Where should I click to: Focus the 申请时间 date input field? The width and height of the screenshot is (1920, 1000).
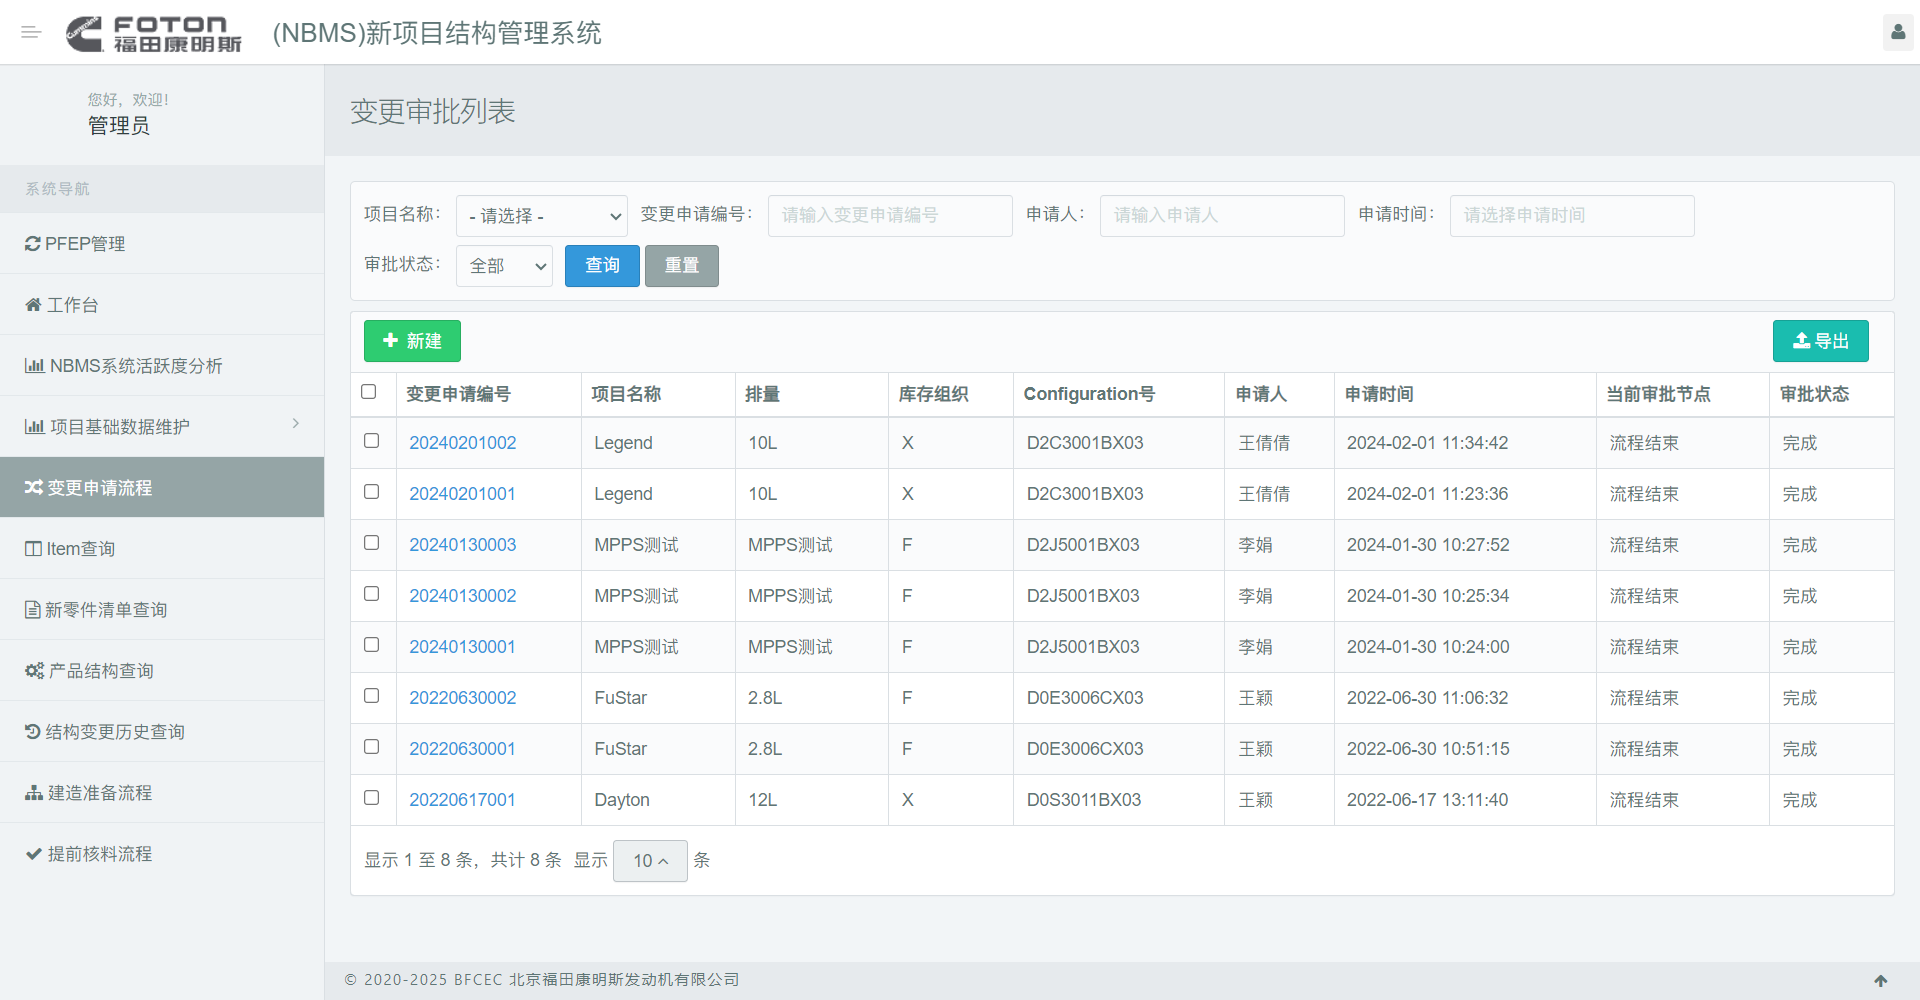1572,216
